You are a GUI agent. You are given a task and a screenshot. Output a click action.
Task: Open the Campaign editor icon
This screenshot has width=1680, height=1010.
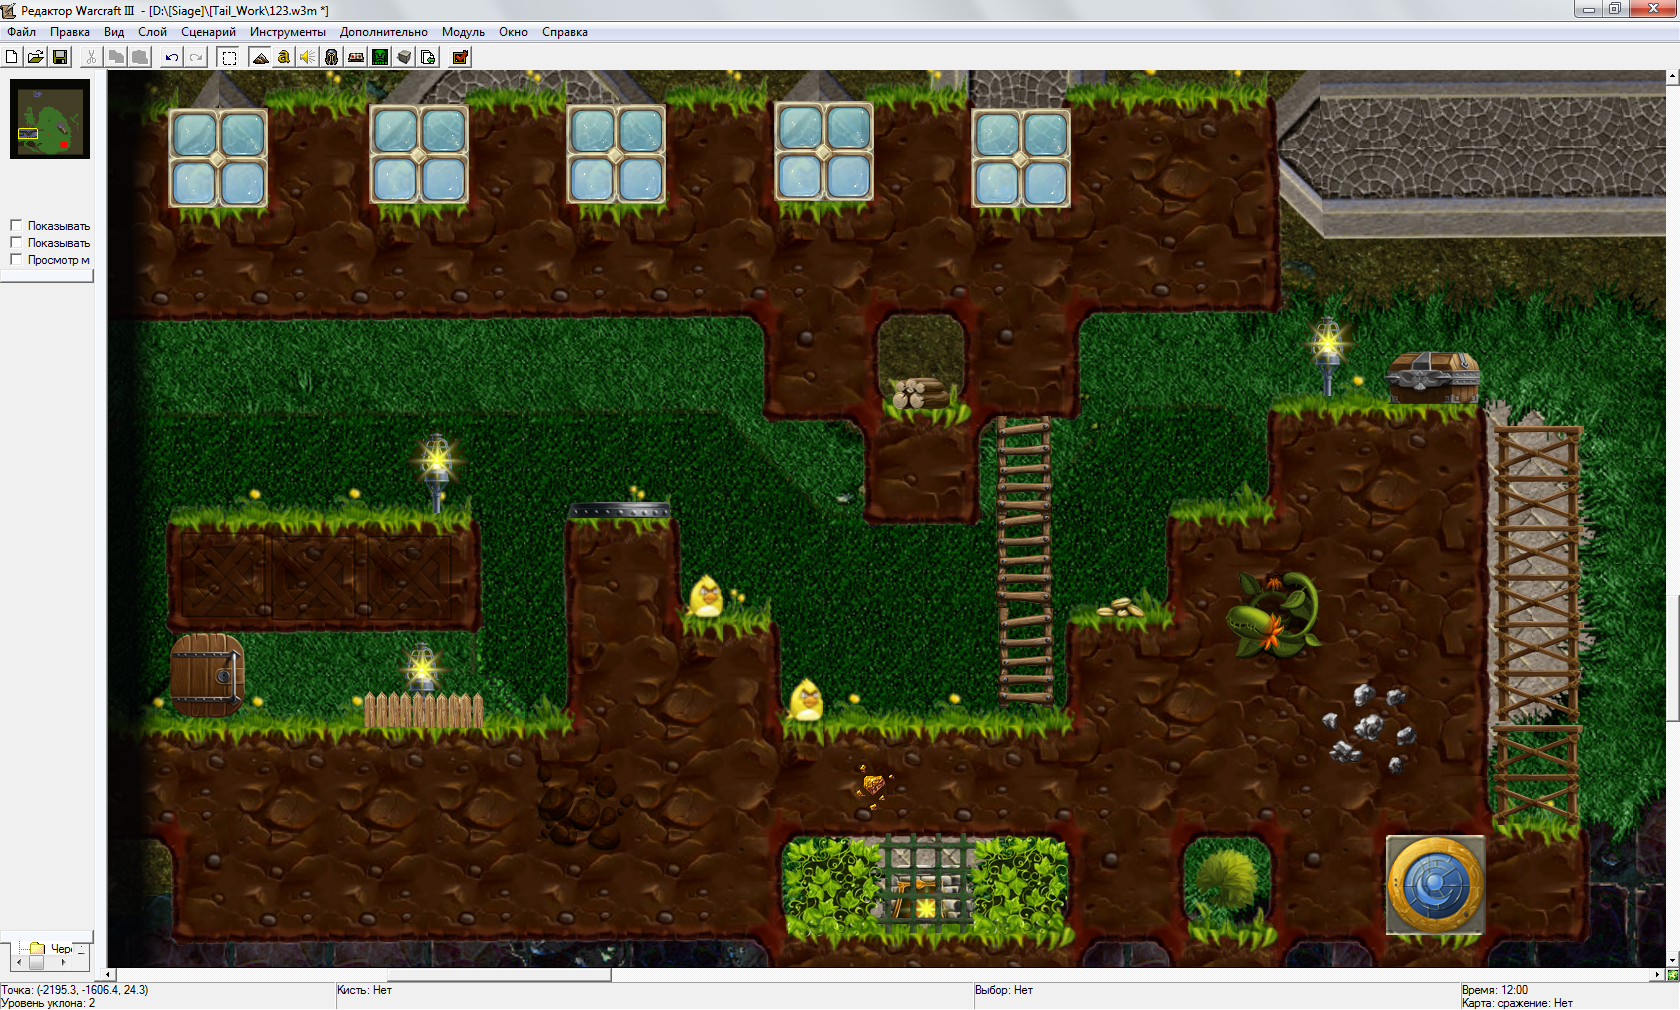coord(356,57)
